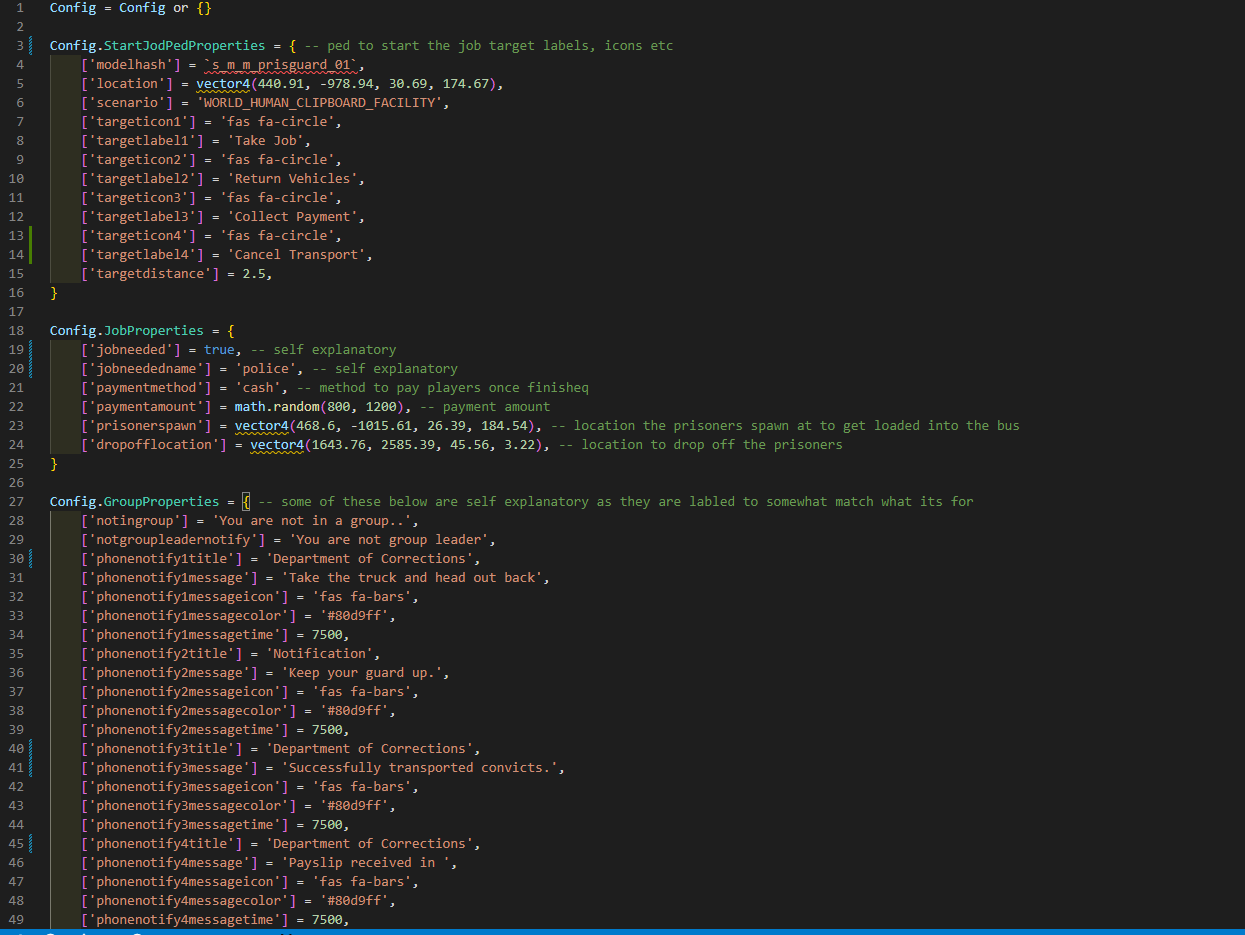The image size is (1245, 935).
Task: Click the 'Keep your guard up.' message
Action: point(361,673)
